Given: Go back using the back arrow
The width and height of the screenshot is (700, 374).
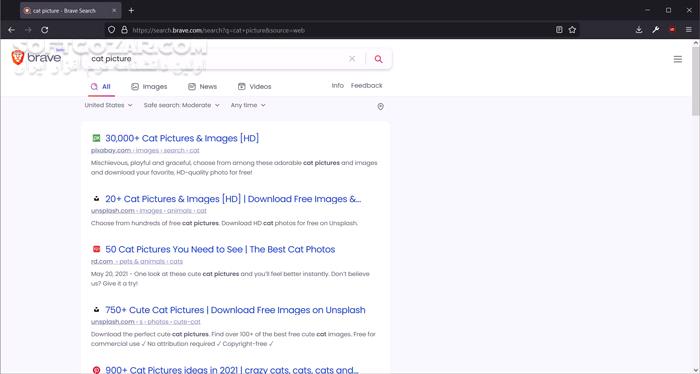Looking at the screenshot, I should click(12, 30).
